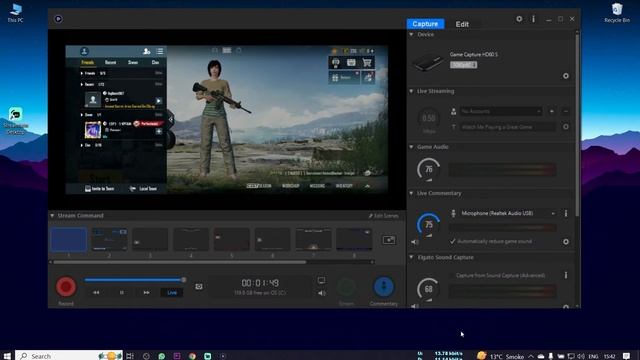Viewport: 640px width, 360px height.
Task: Open the Microphone (Realtek Audio USB) dropdown
Action: point(508,213)
